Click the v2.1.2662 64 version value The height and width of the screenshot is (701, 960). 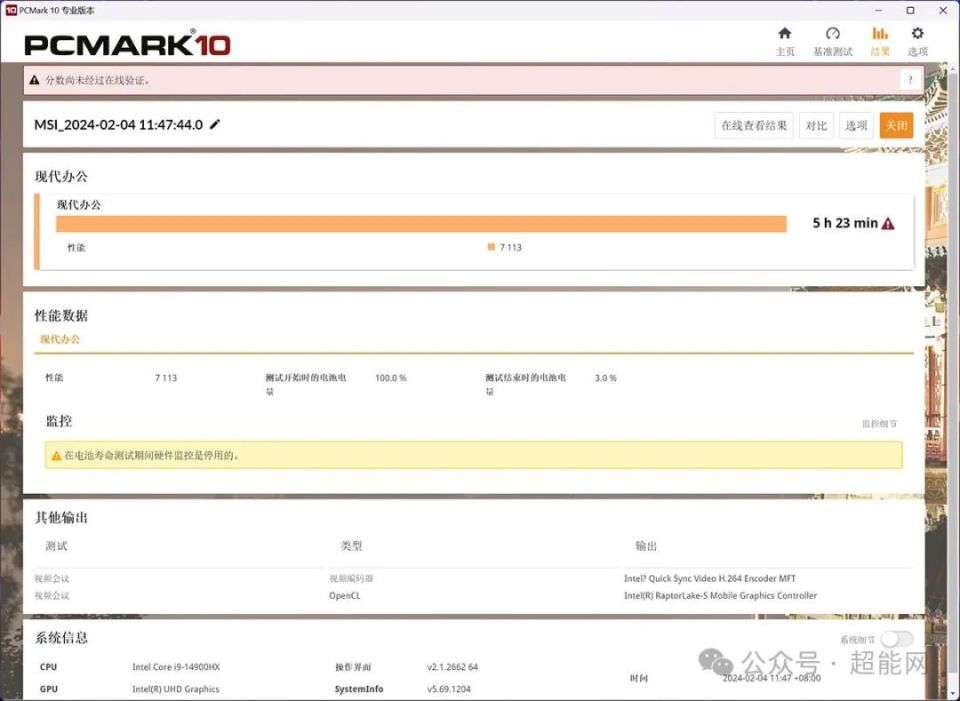point(452,667)
